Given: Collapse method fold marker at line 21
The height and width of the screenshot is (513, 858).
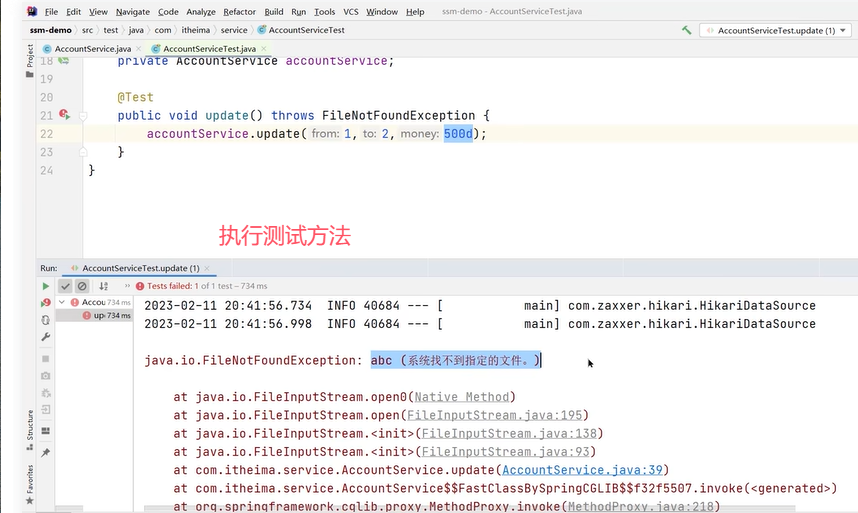Looking at the screenshot, I should (x=83, y=115).
